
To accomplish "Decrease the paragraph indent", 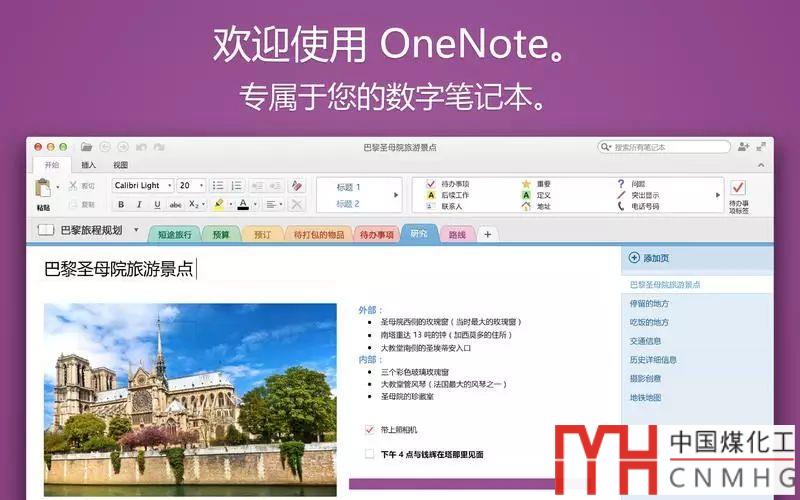I will pos(257,185).
